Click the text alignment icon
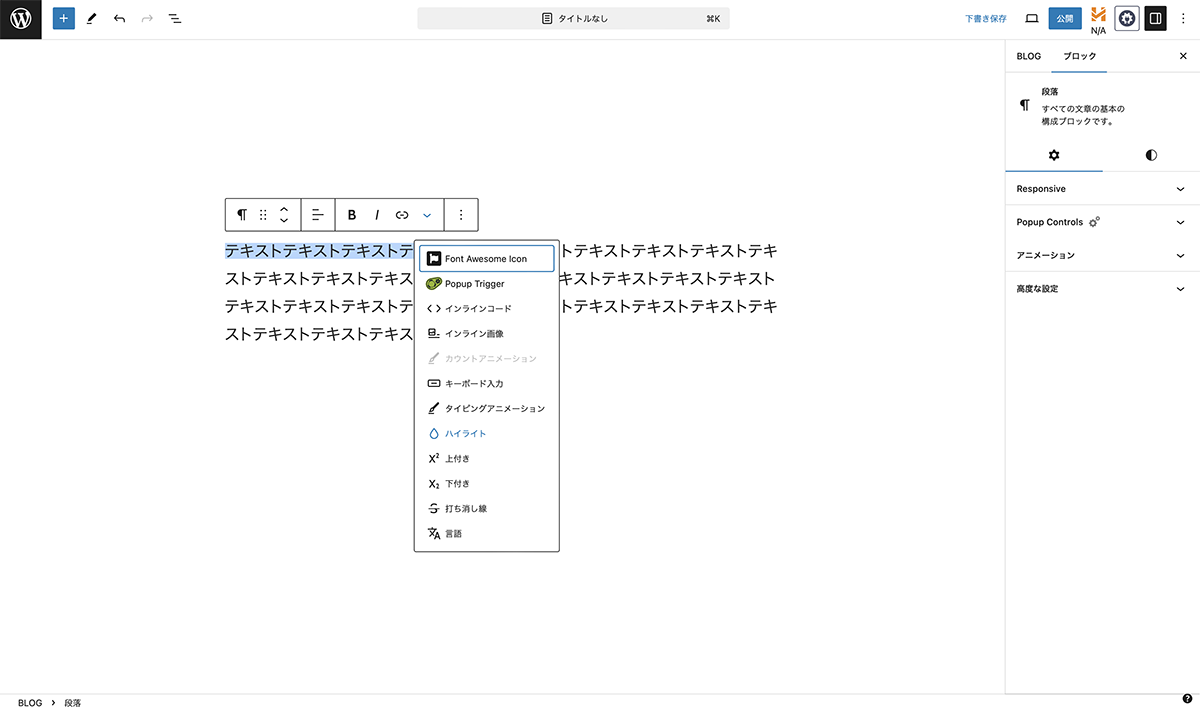 318,215
